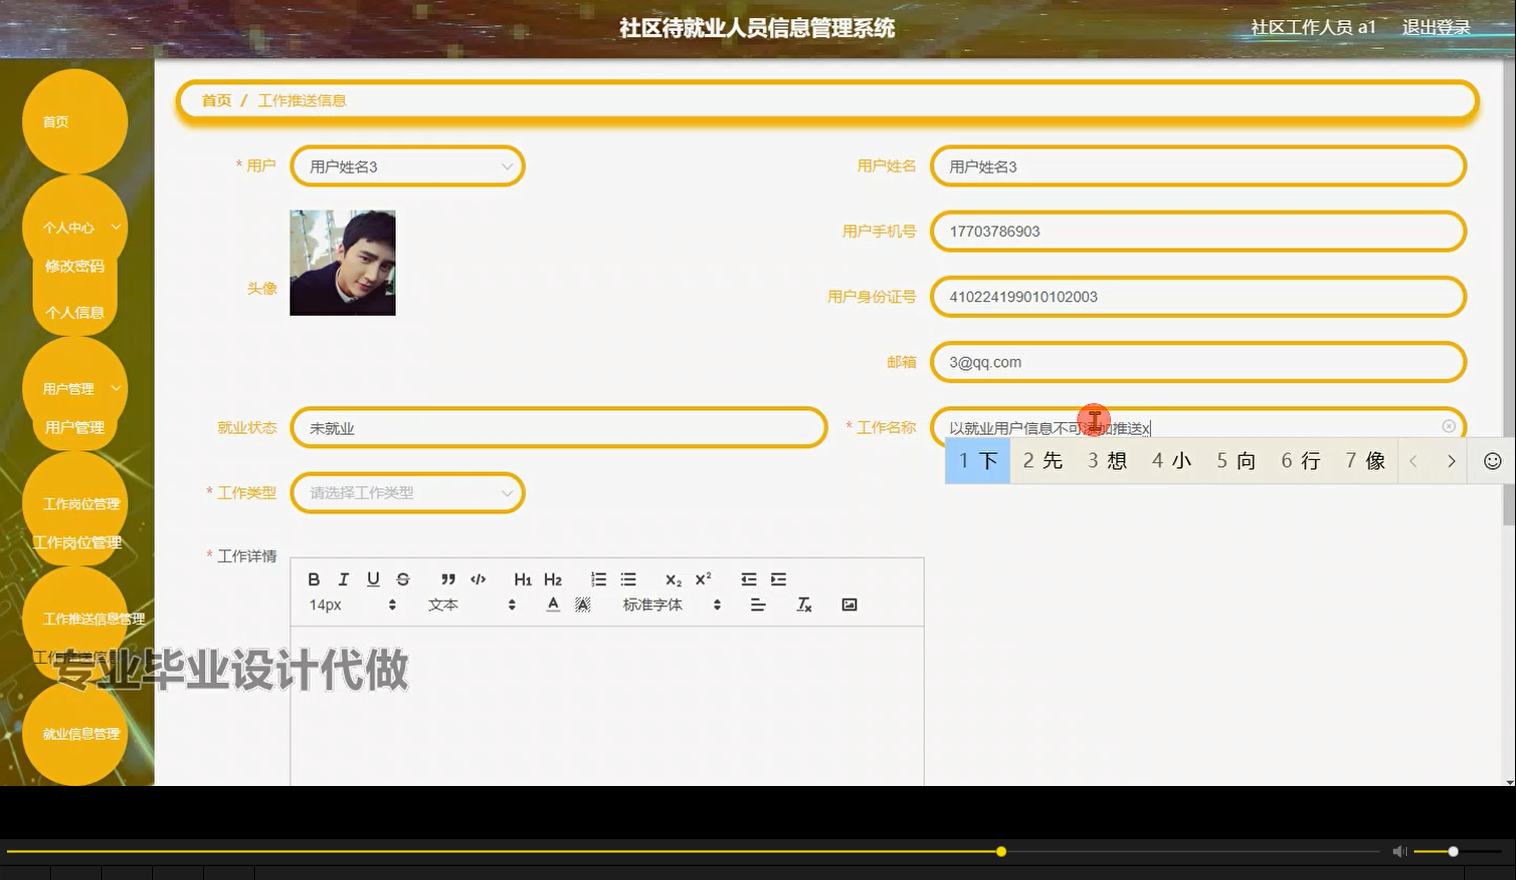Open 首页 in the sidebar
This screenshot has height=880, width=1516.
(x=75, y=121)
